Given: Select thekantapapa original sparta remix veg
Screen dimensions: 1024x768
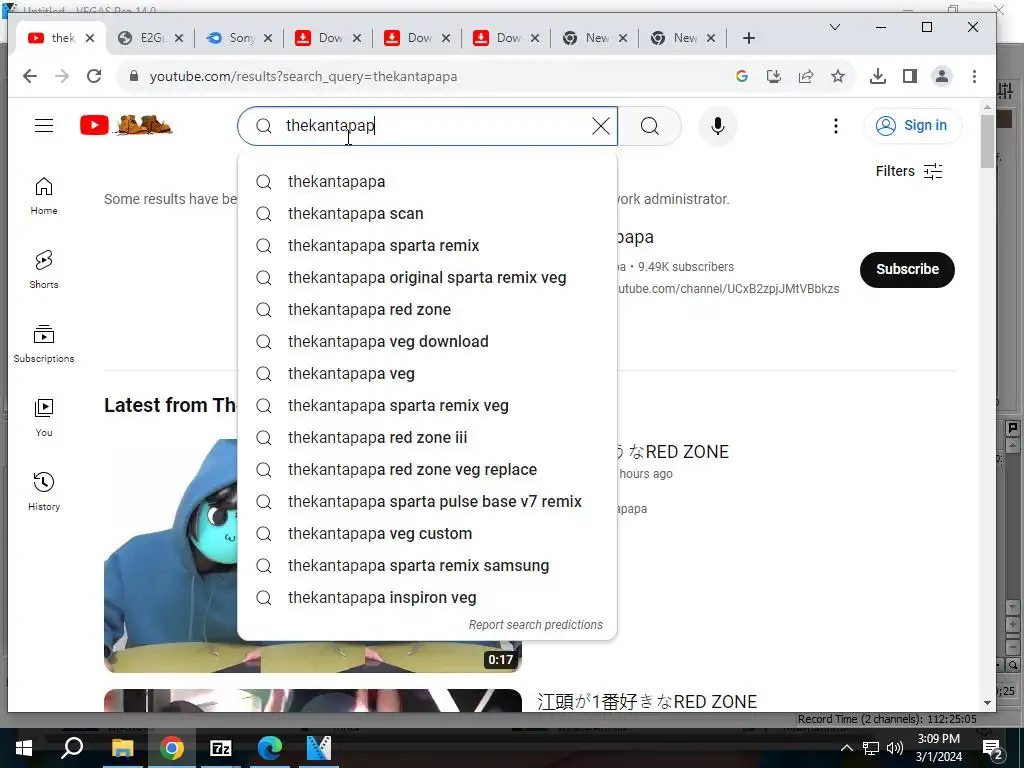Looking at the screenshot, I should pos(427,278).
